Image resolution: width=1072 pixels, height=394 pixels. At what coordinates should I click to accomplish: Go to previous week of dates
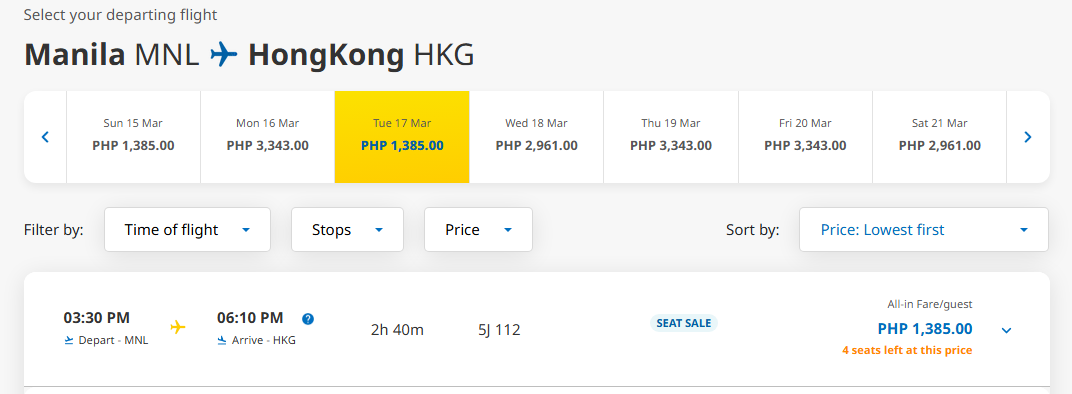tap(45, 137)
